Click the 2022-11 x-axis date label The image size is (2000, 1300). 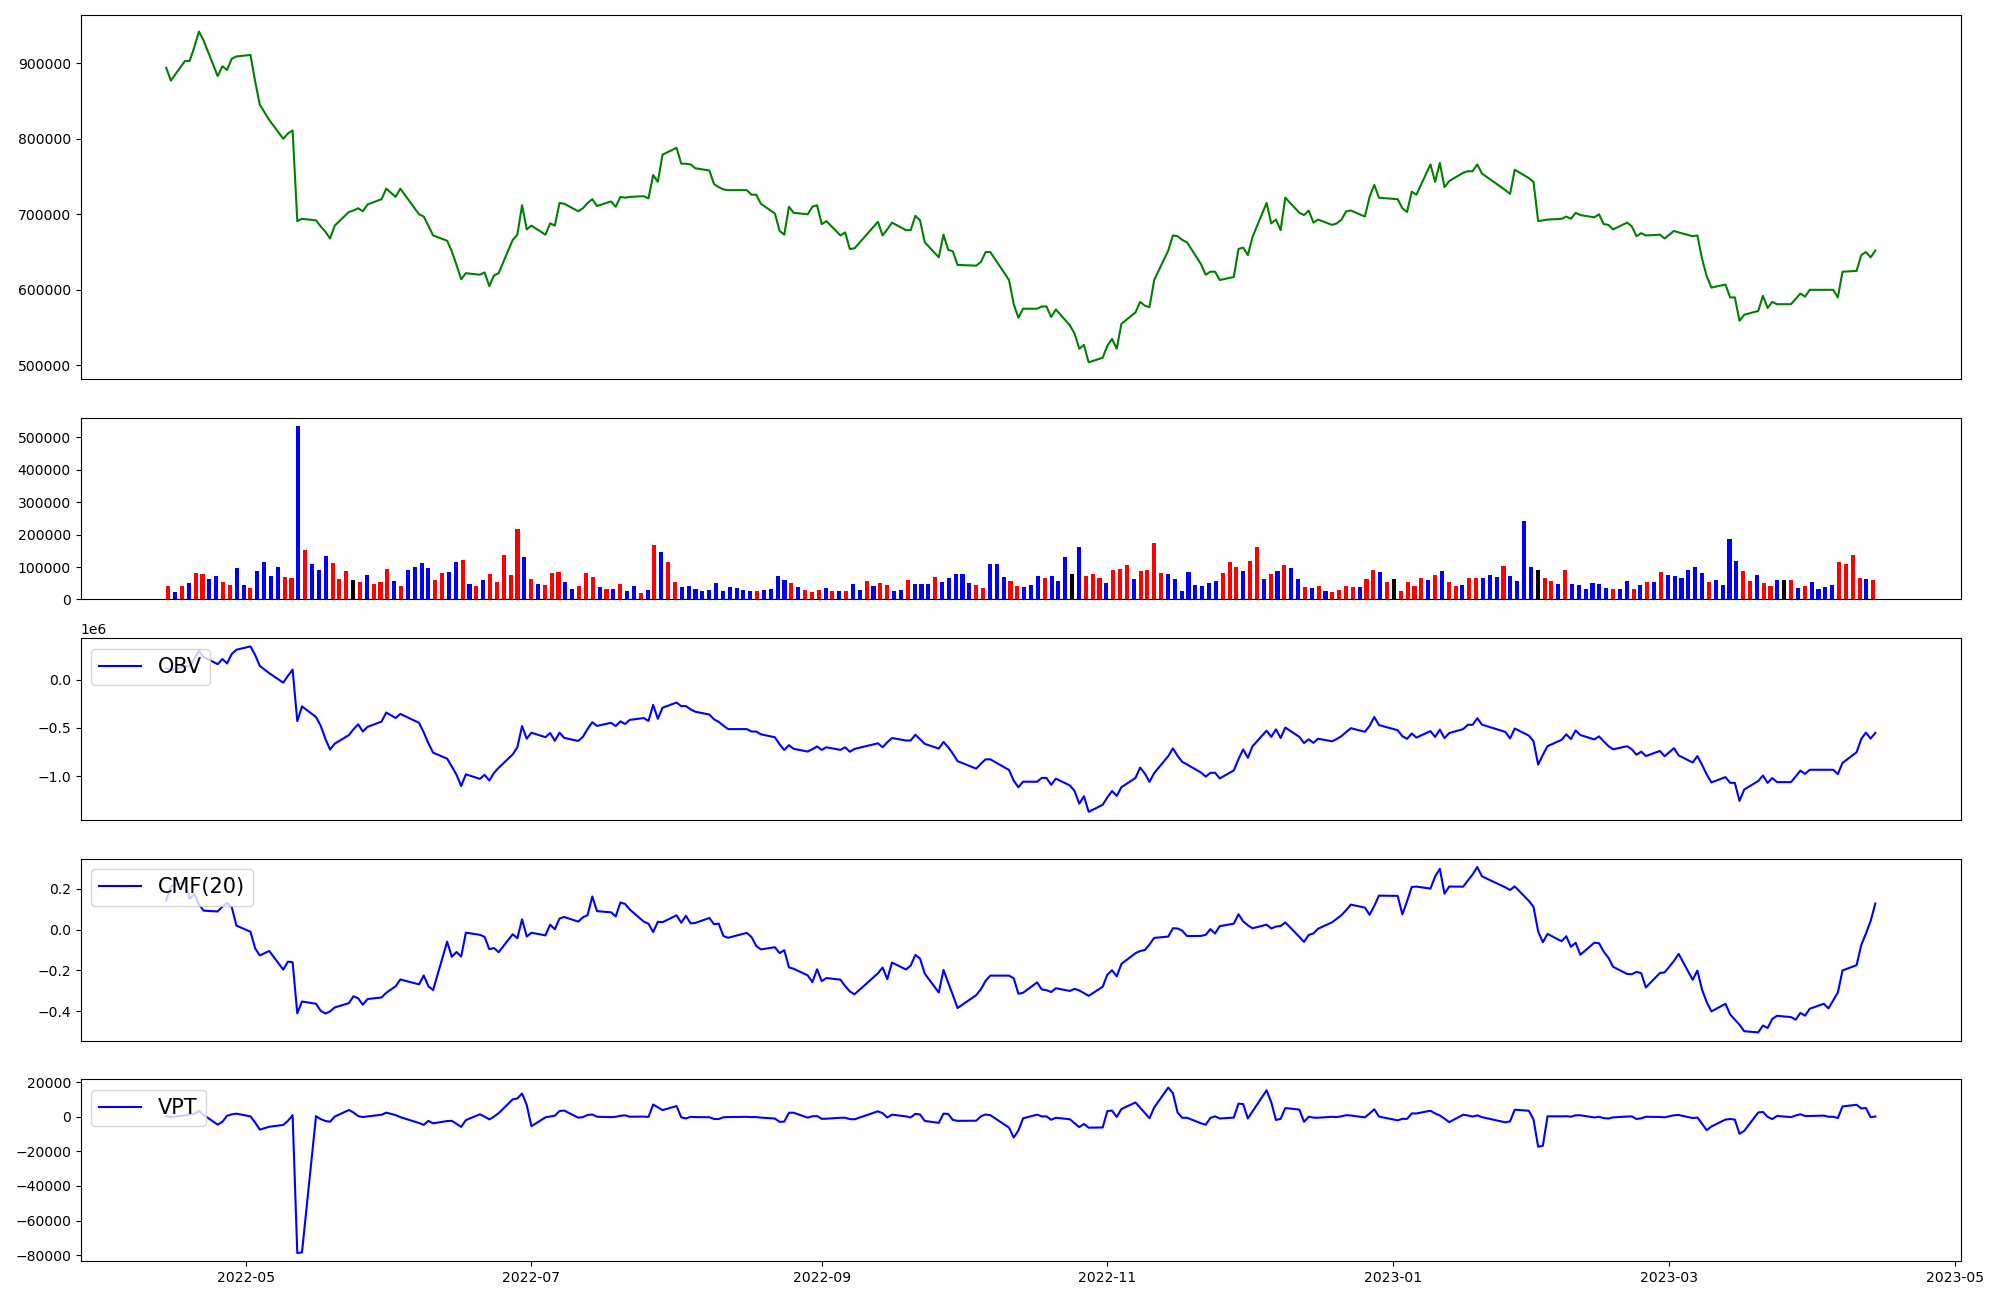click(x=1107, y=1276)
